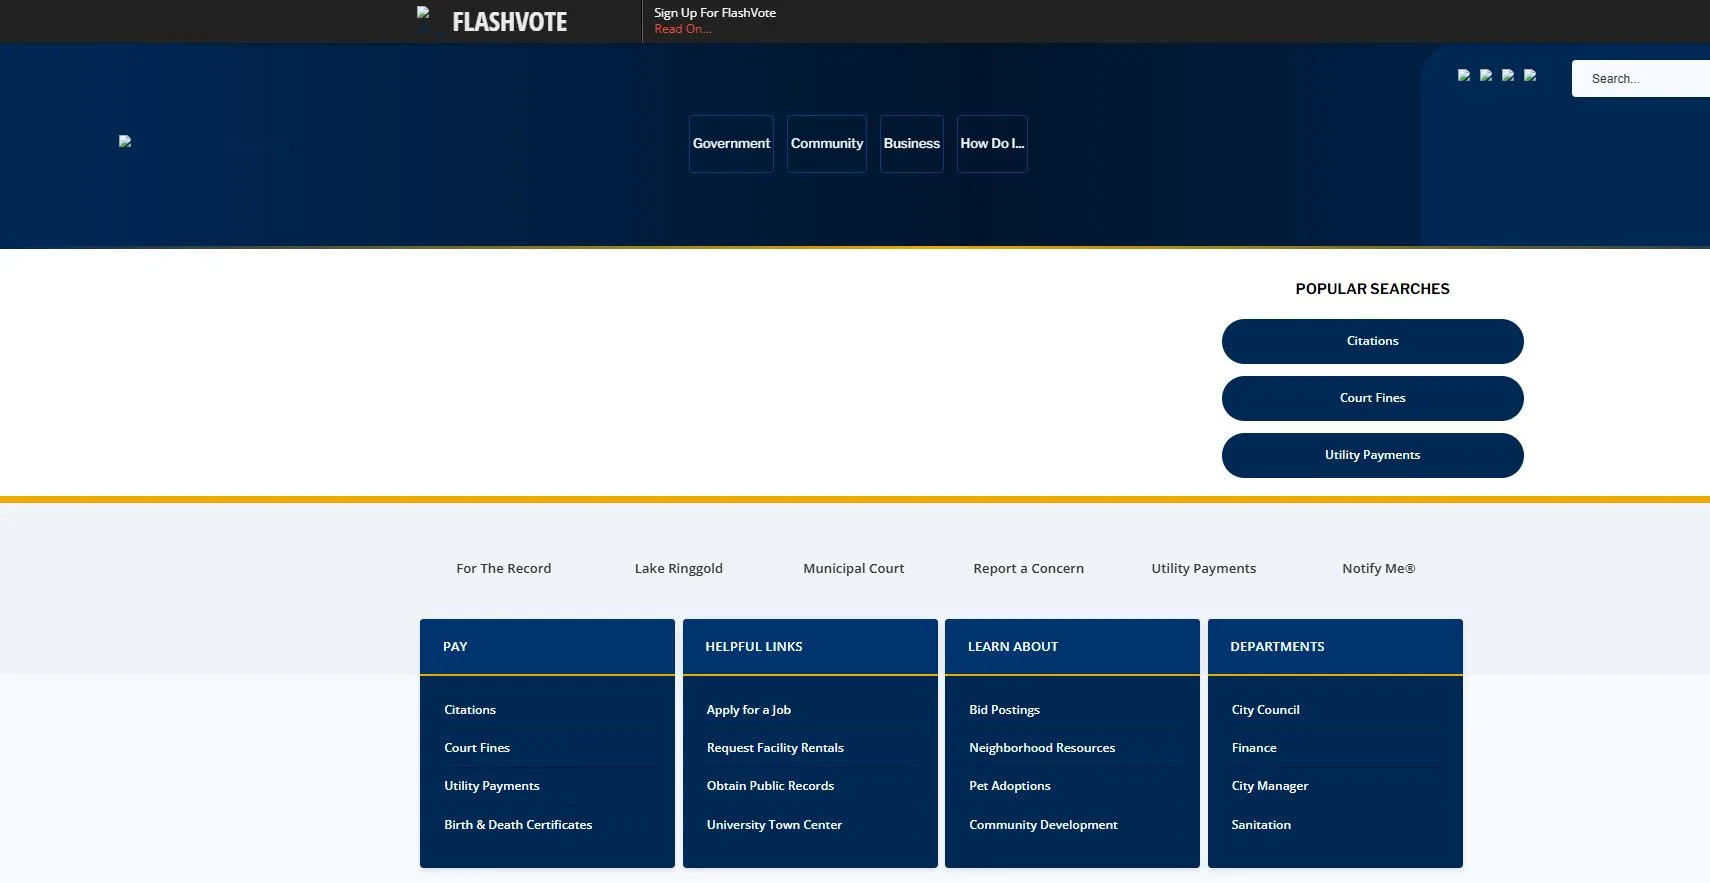Open the Lake Ringgold quick link
The image size is (1710, 883).
(679, 568)
